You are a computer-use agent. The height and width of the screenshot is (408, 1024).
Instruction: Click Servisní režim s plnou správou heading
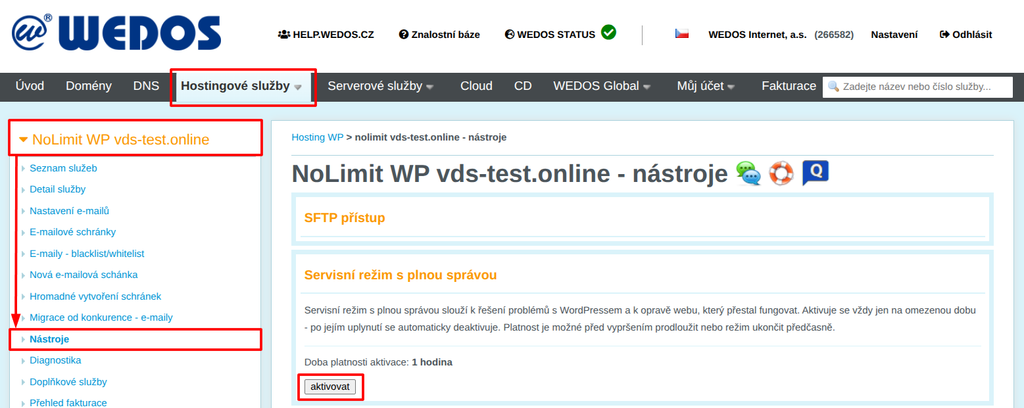pyautogui.click(x=400, y=275)
